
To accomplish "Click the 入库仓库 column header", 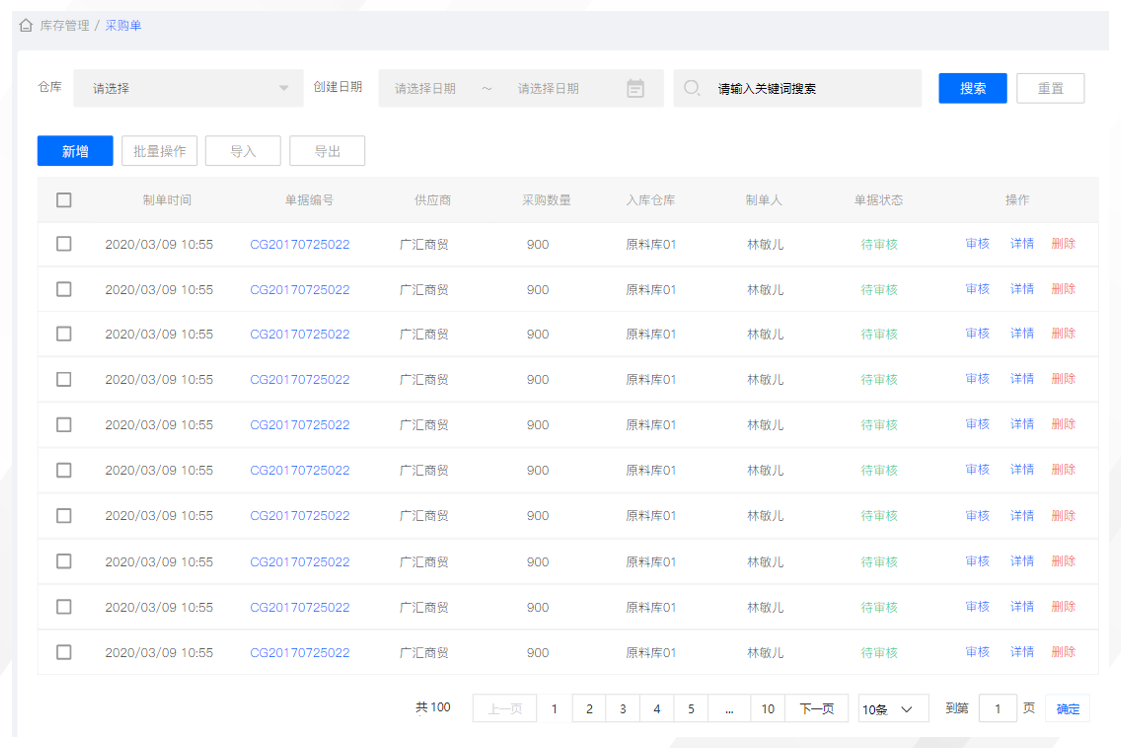I will (x=651, y=200).
